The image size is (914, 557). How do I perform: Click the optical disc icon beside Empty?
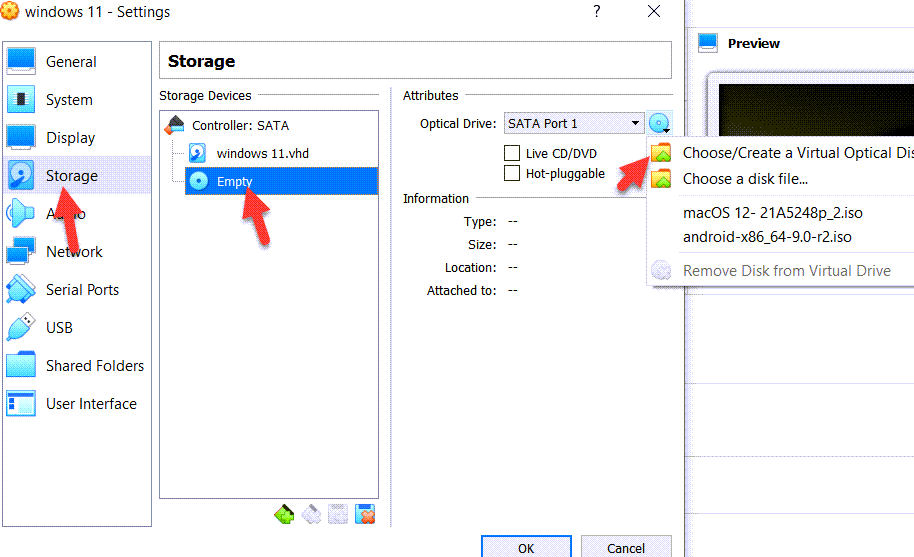point(199,181)
